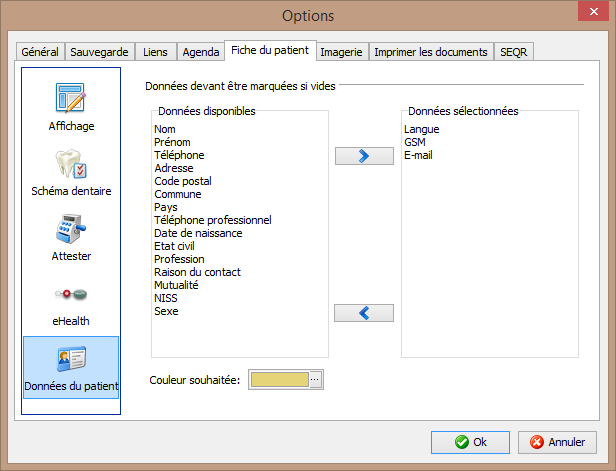This screenshot has height=471, width=616.
Task: Click the yellow Couleur souhaitée swatch
Action: tap(279, 380)
